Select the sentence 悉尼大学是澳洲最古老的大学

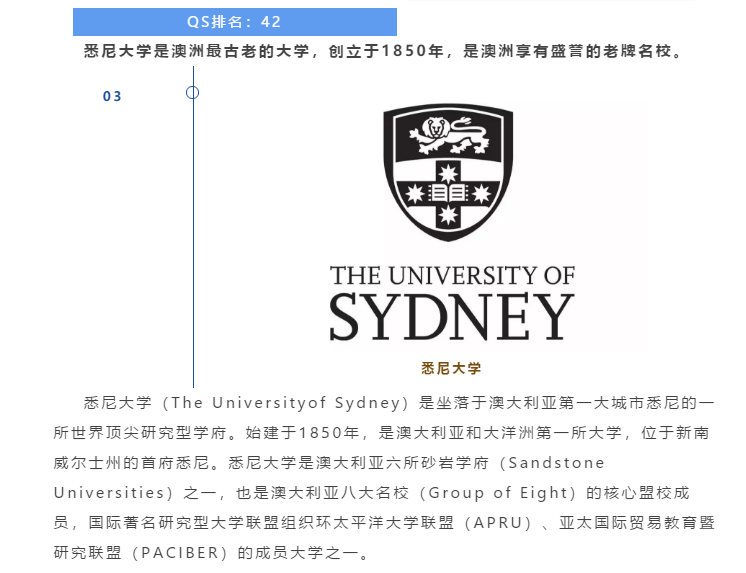[196, 51]
